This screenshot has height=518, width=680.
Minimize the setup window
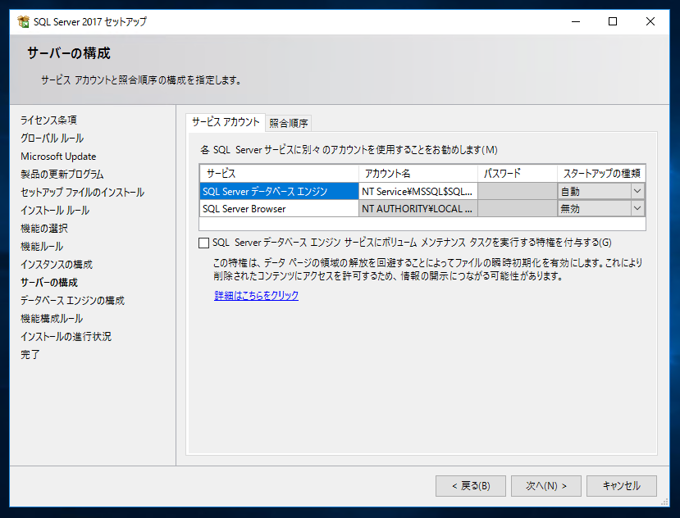coord(575,21)
